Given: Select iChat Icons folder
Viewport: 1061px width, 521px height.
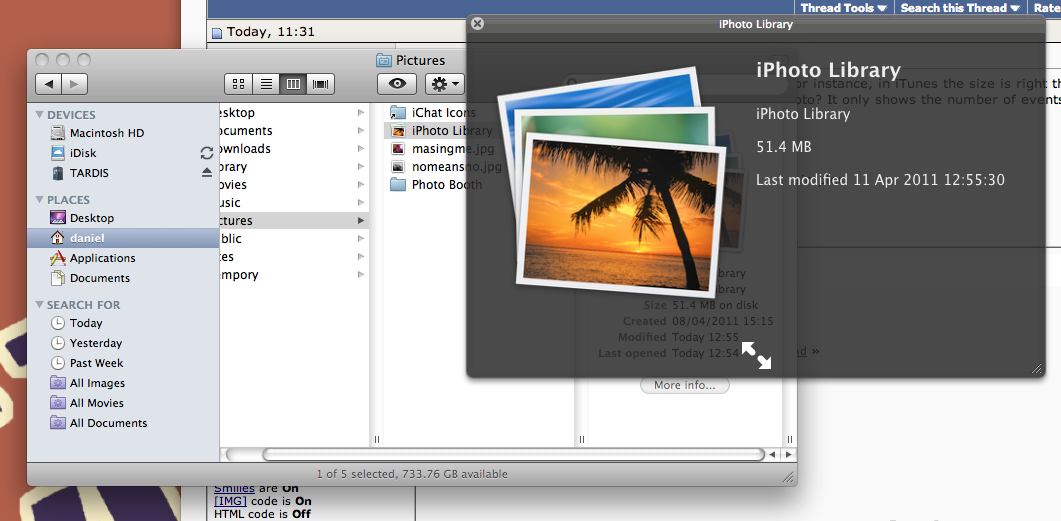Looking at the screenshot, I should (x=443, y=113).
